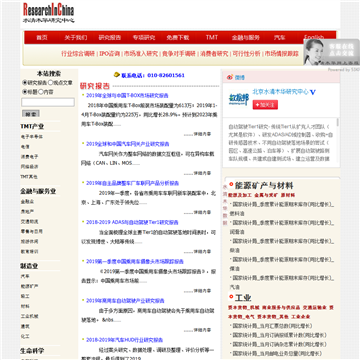Open the 免费下载 navigation item
The image size is (360, 360).
point(178,38)
